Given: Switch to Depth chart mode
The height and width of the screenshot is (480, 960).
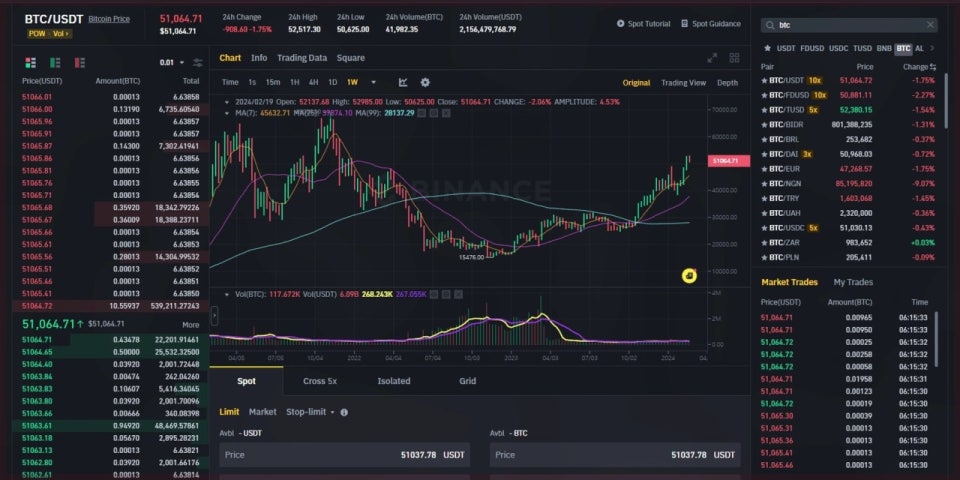Looking at the screenshot, I should click(x=727, y=83).
